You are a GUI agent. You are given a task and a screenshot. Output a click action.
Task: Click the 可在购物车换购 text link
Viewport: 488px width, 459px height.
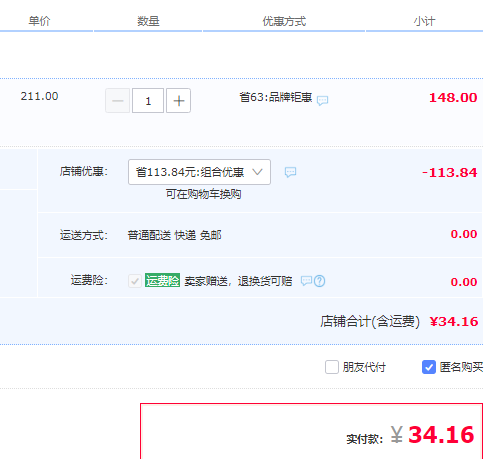[203, 194]
